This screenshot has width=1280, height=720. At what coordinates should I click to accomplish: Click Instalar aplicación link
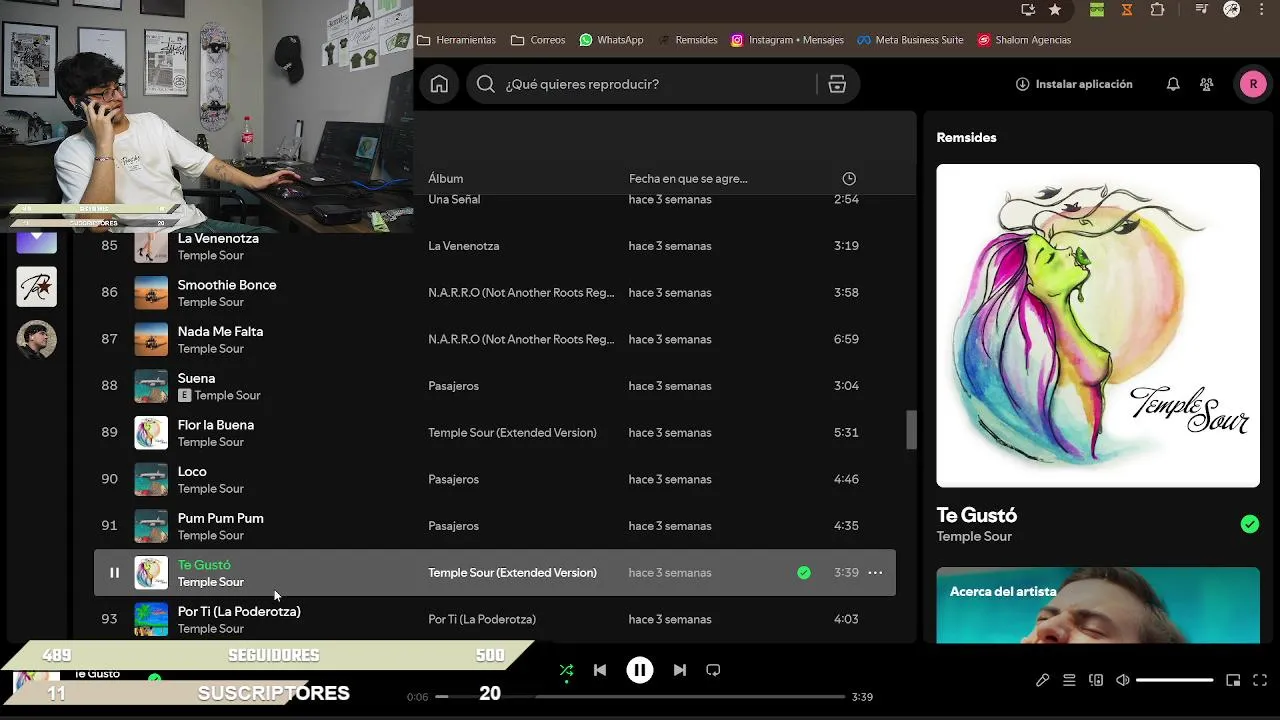point(1074,84)
